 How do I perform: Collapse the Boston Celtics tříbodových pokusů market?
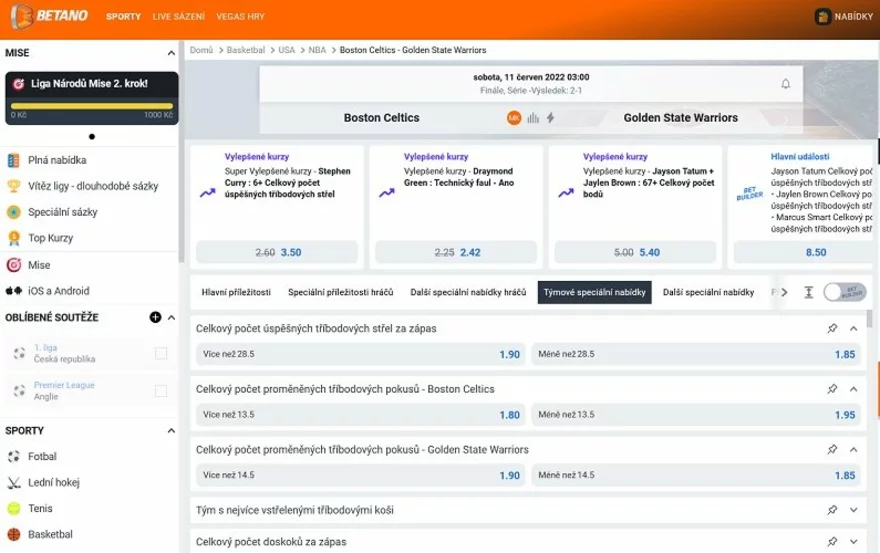pyautogui.click(x=854, y=389)
